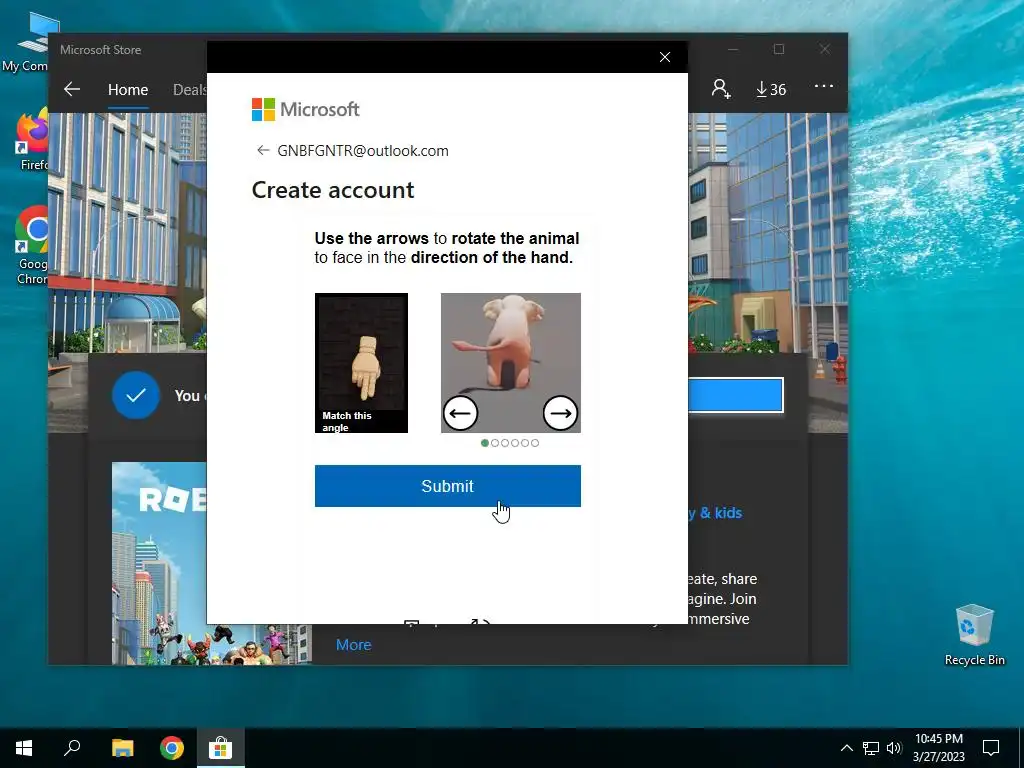The height and width of the screenshot is (768, 1024).
Task: Click the More link in Microsoft Store
Action: 353,645
